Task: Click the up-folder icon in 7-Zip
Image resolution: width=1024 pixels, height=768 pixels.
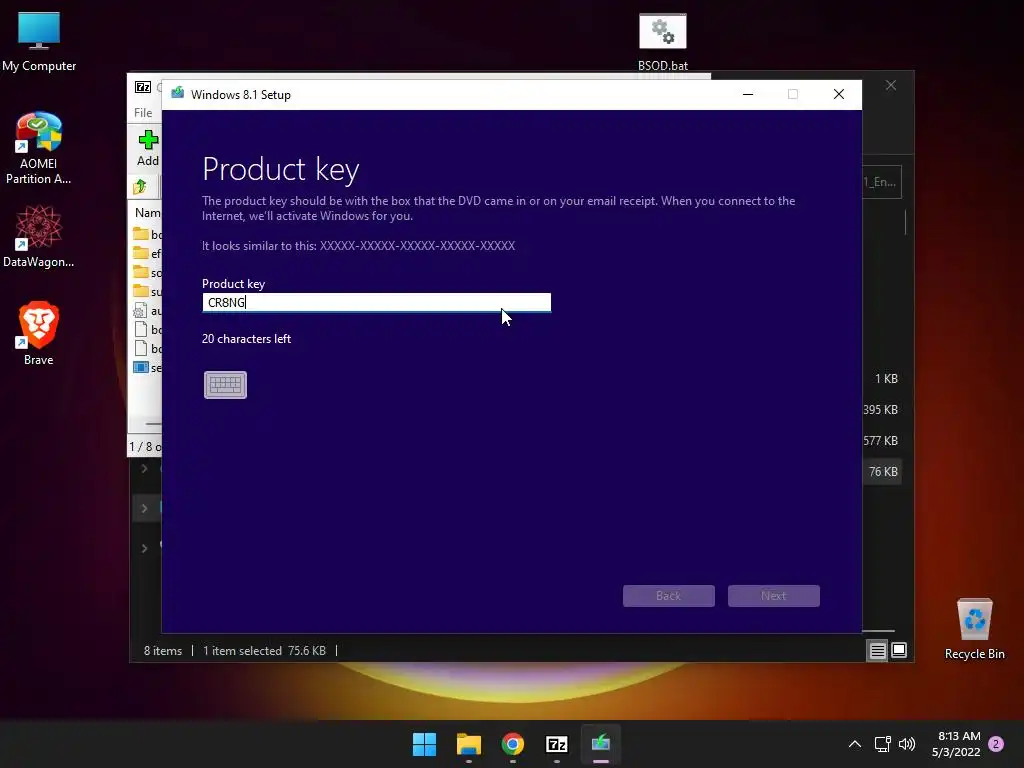Action: tap(140, 187)
